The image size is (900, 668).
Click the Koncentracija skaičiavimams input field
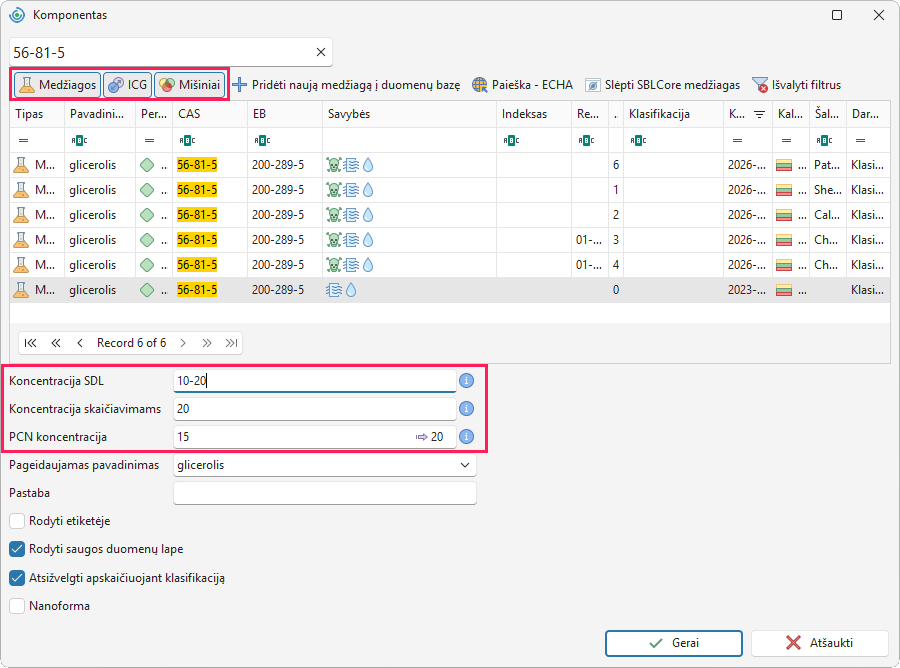tap(315, 409)
